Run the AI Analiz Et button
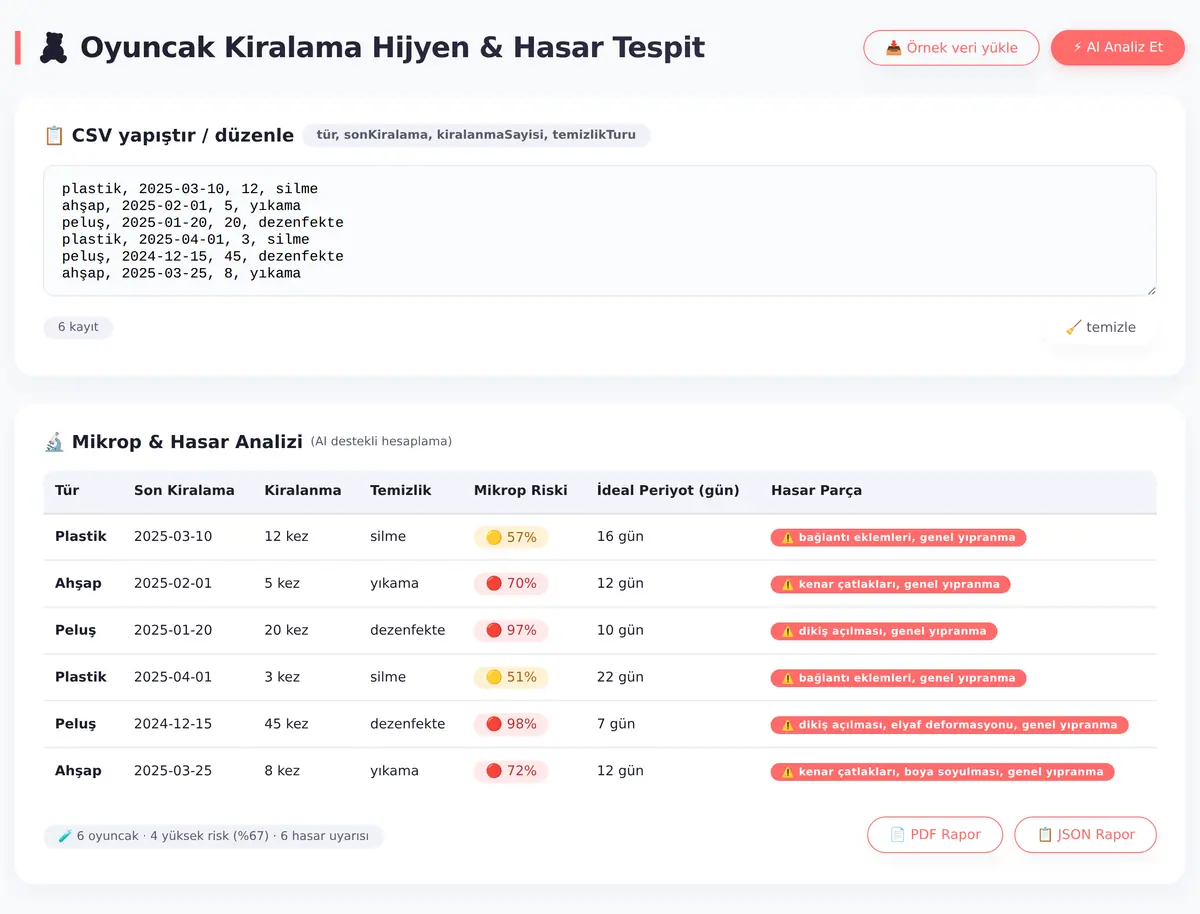The height and width of the screenshot is (914, 1200). coord(1117,47)
